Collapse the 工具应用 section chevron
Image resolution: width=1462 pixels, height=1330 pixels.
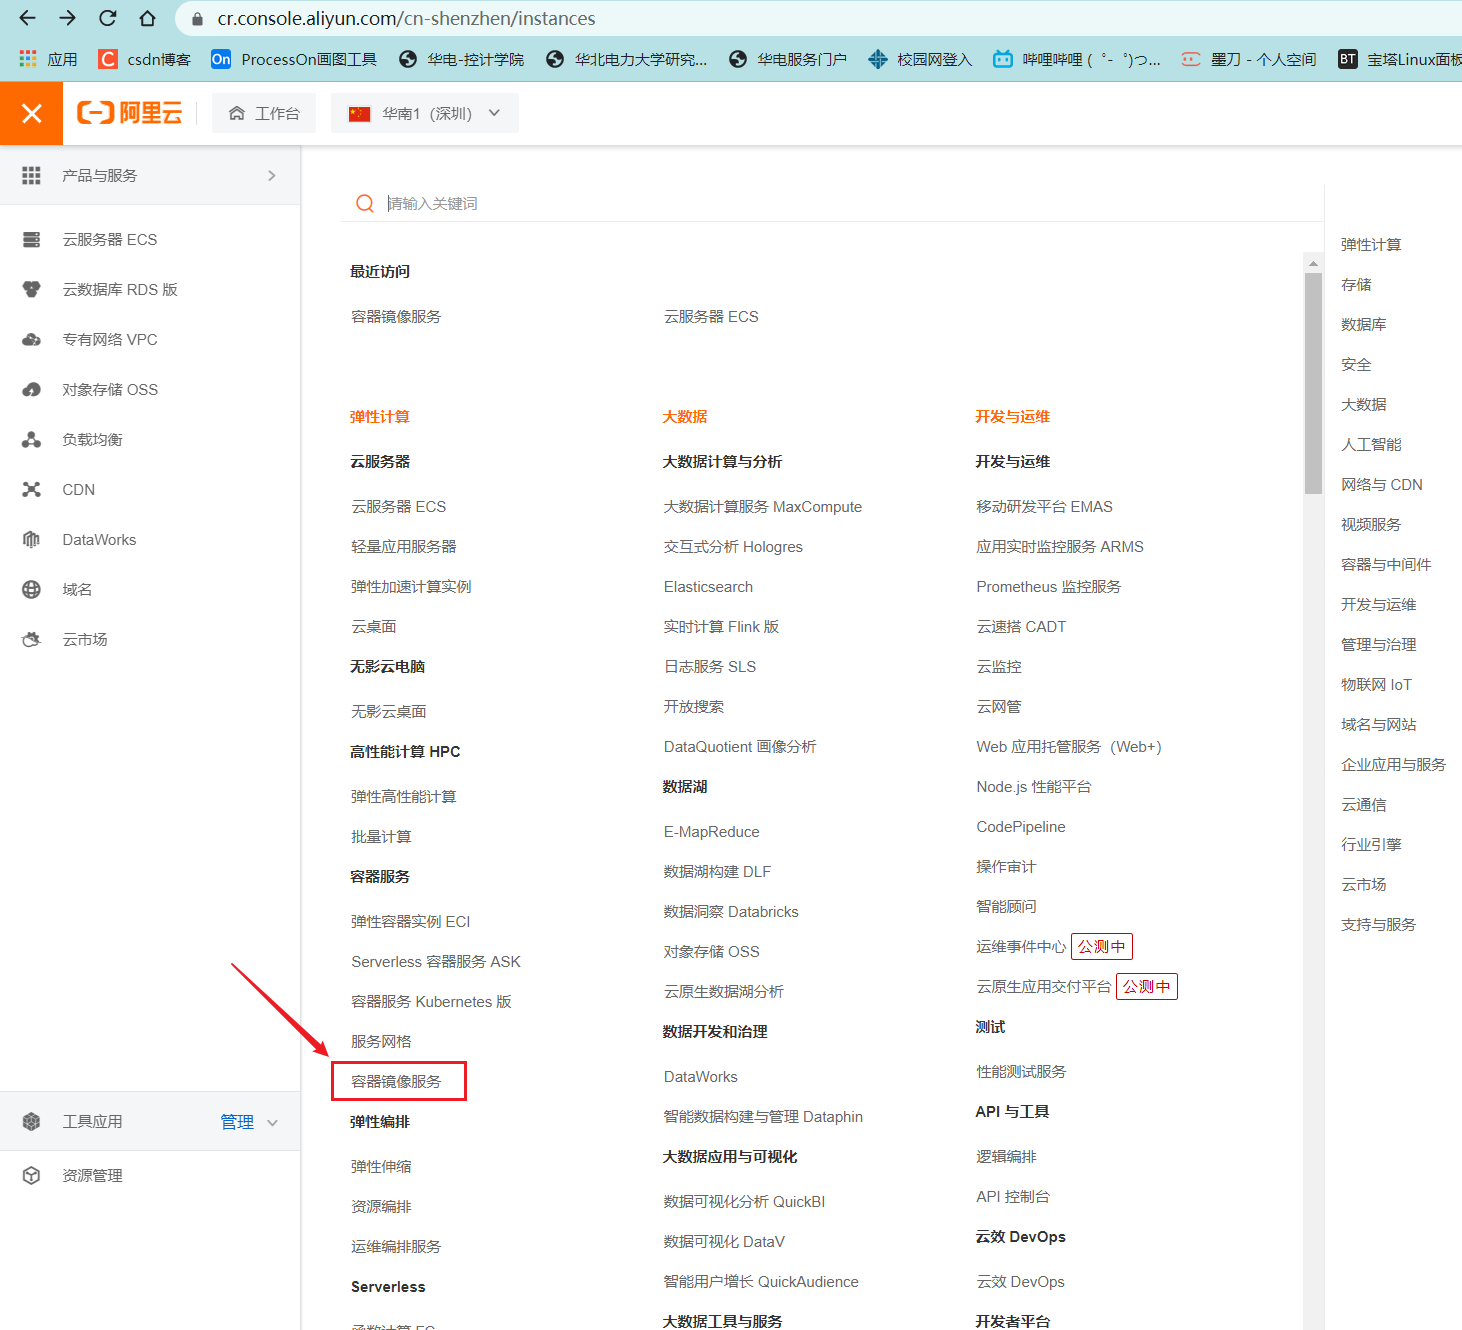pos(272,1123)
